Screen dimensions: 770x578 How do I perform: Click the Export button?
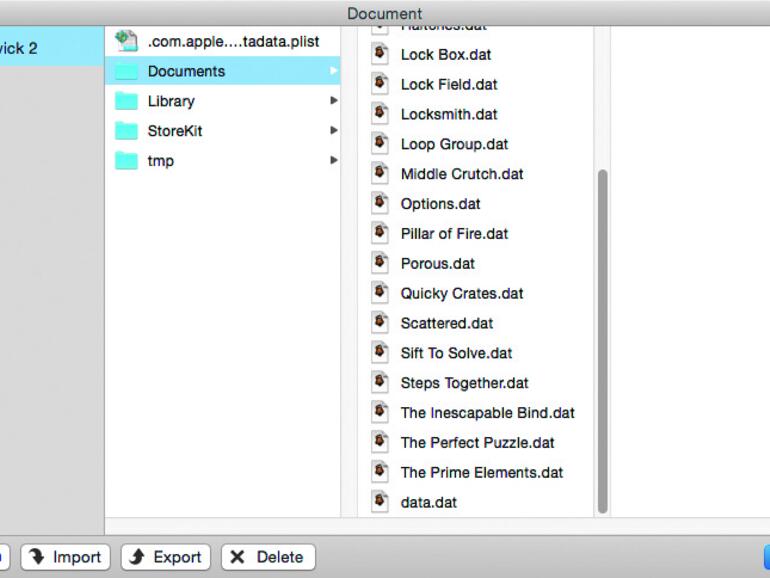coord(165,557)
